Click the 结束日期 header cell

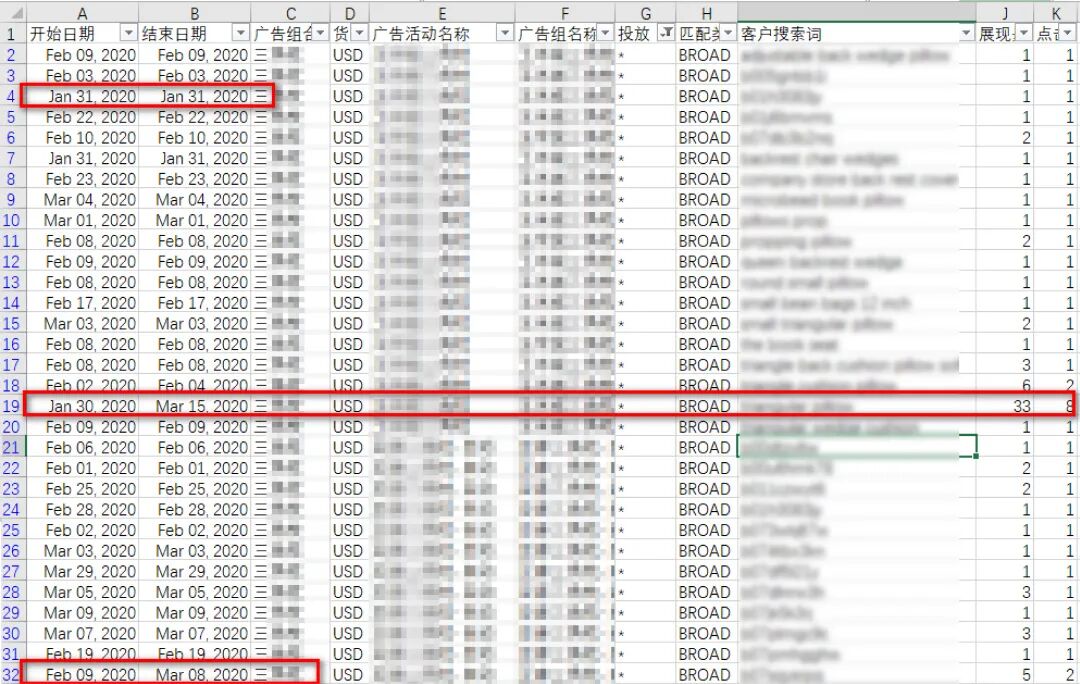click(195, 34)
